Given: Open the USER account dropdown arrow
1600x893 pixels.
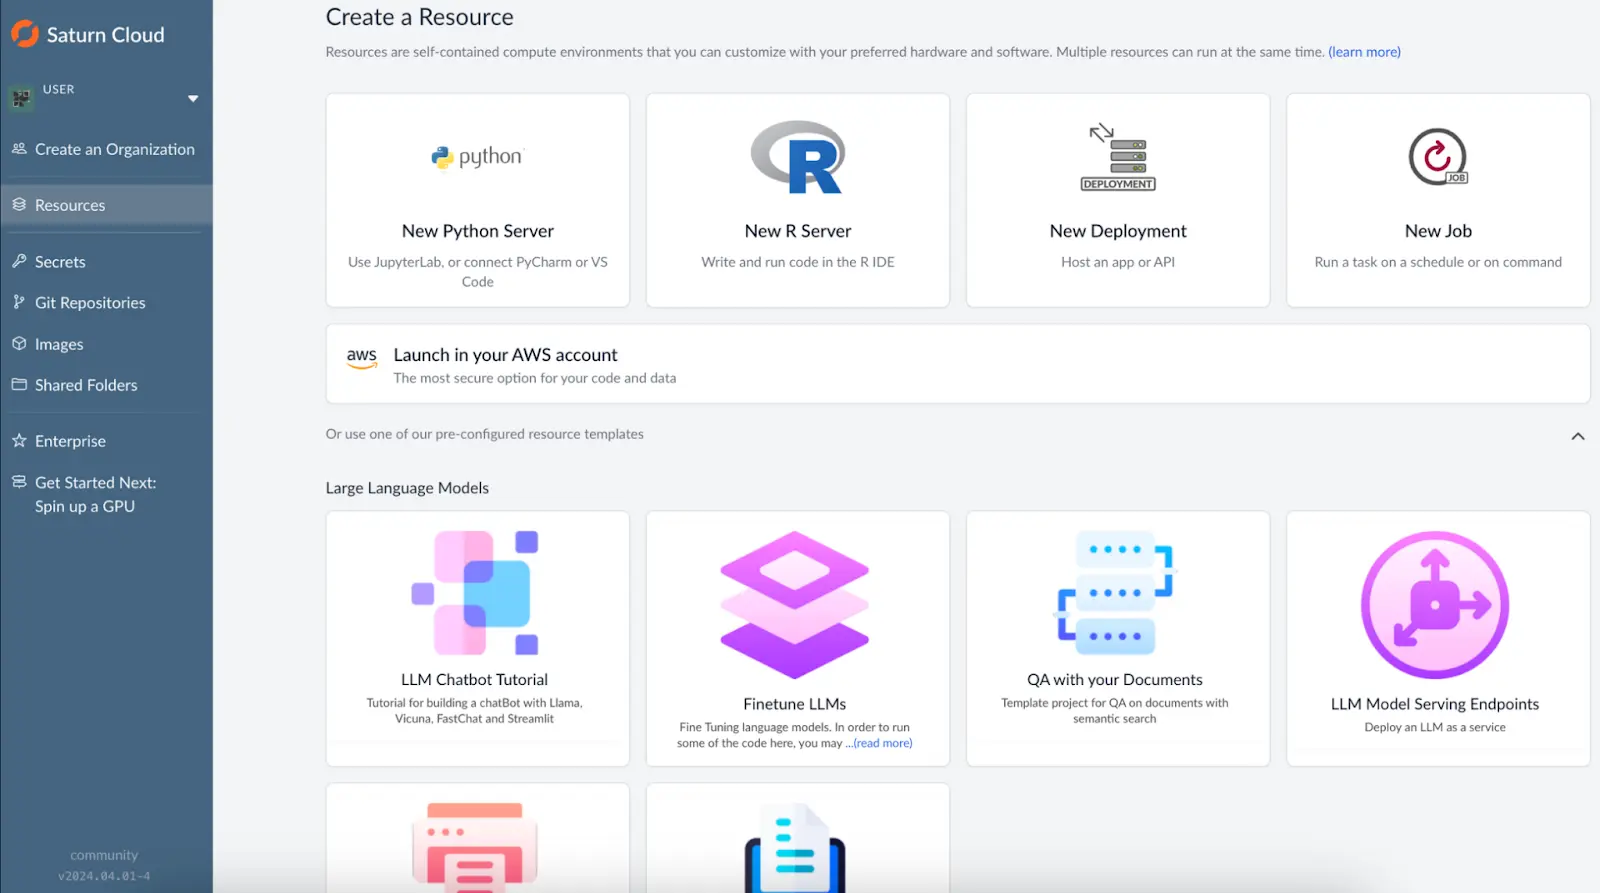Looking at the screenshot, I should tap(193, 98).
